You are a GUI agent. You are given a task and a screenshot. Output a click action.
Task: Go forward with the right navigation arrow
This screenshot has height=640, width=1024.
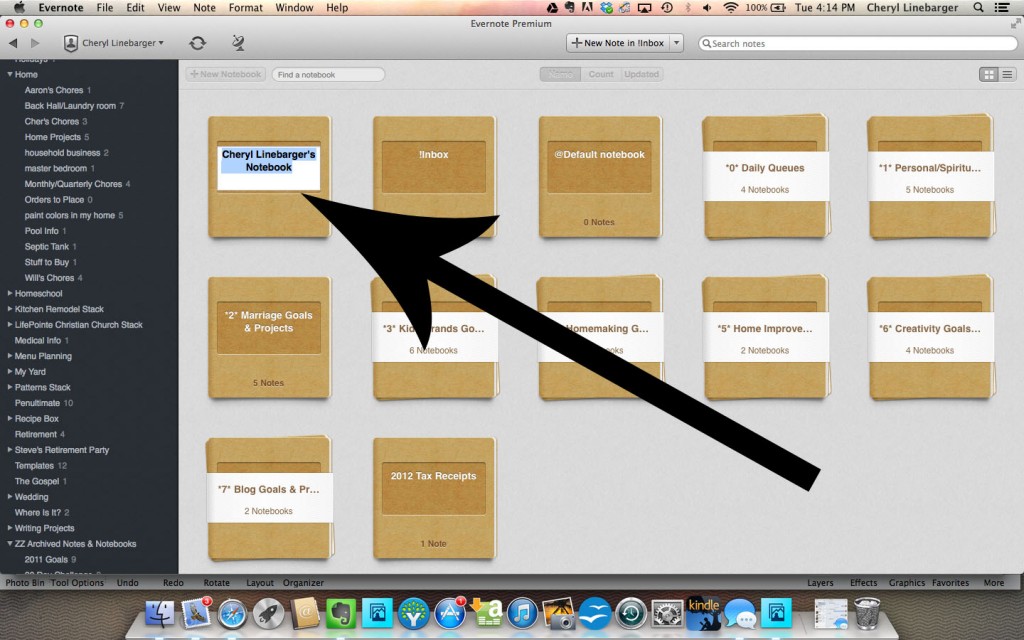(35, 43)
